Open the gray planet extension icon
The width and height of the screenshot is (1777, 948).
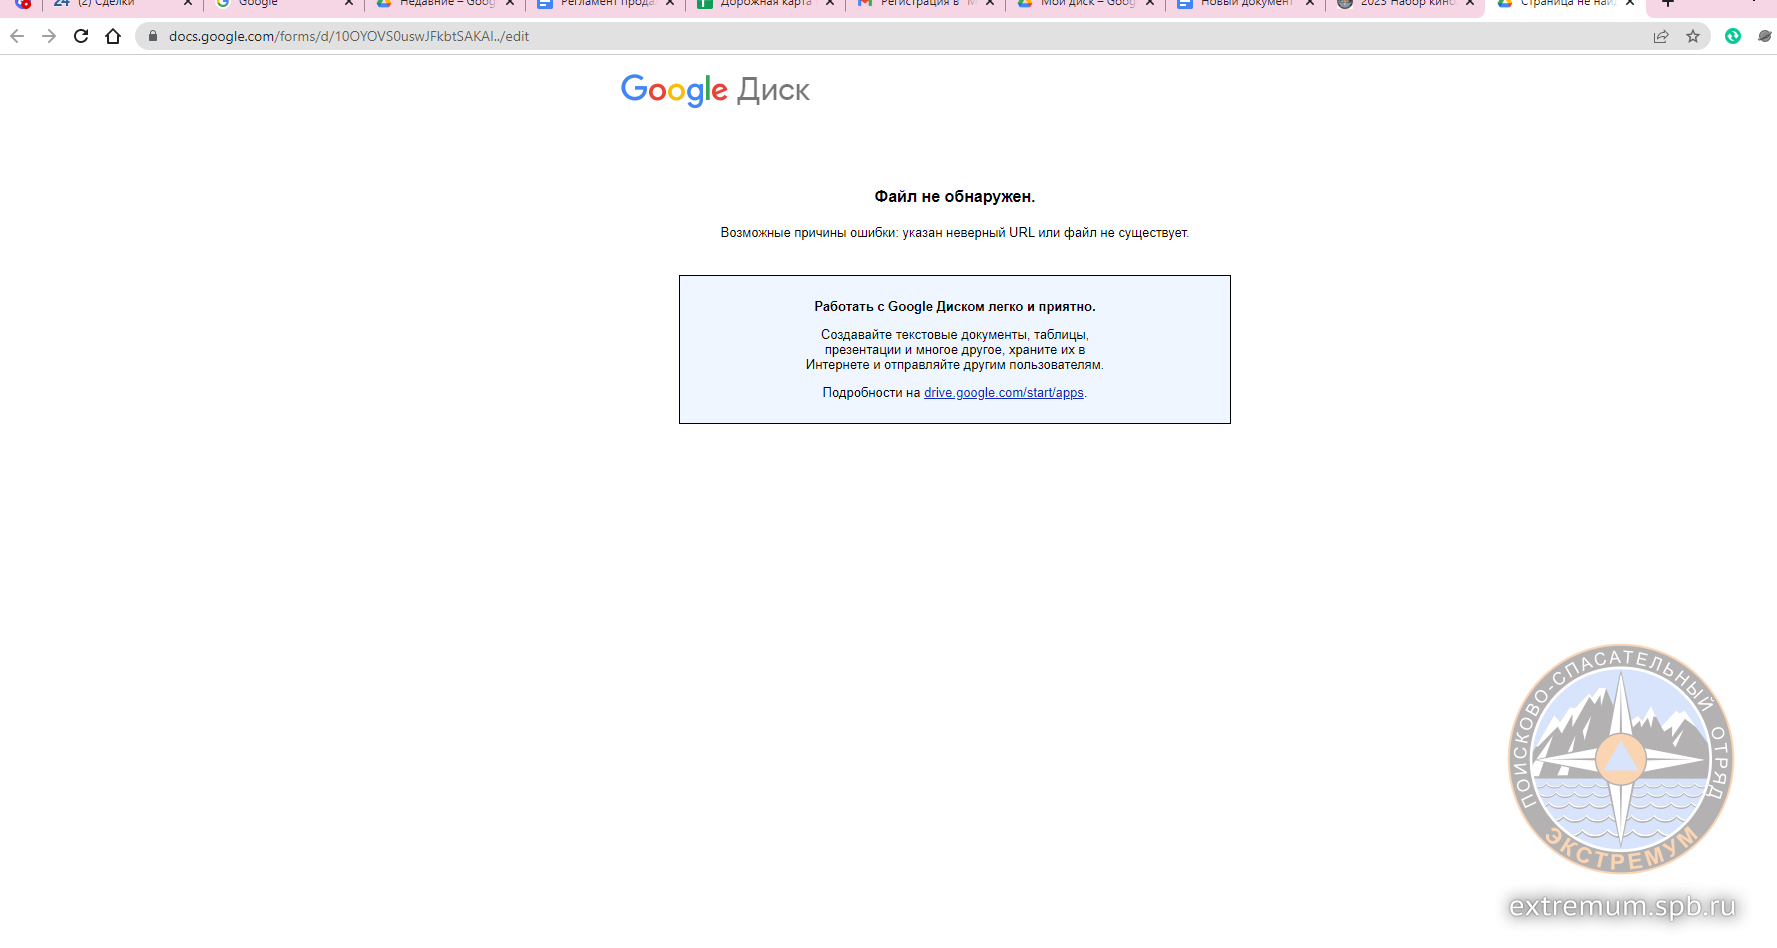tap(1765, 36)
